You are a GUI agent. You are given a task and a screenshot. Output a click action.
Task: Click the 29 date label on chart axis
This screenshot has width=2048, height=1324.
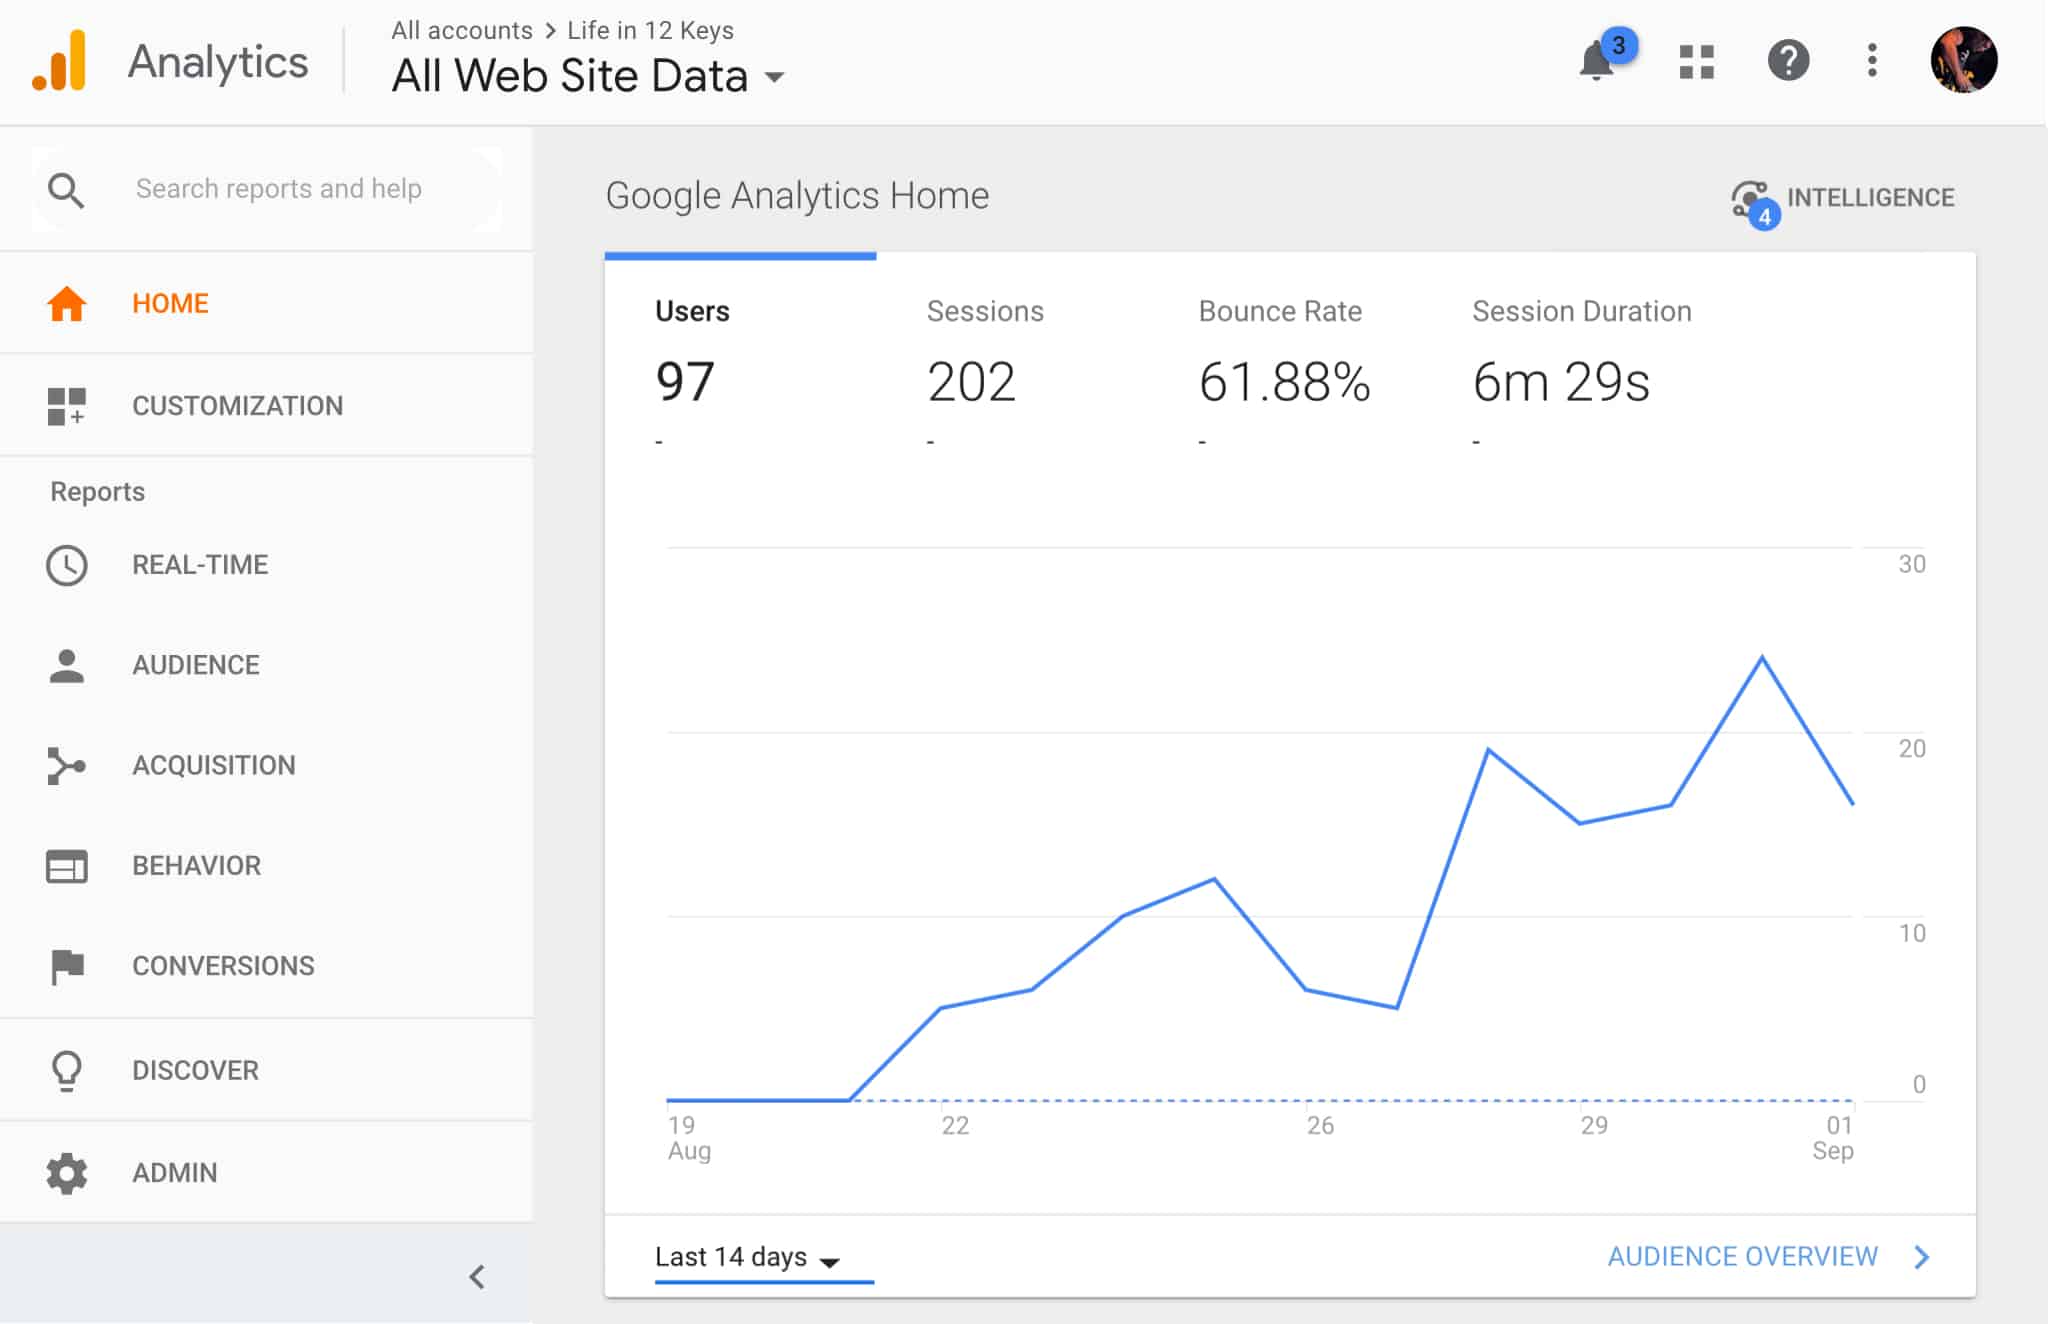pos(1594,1126)
